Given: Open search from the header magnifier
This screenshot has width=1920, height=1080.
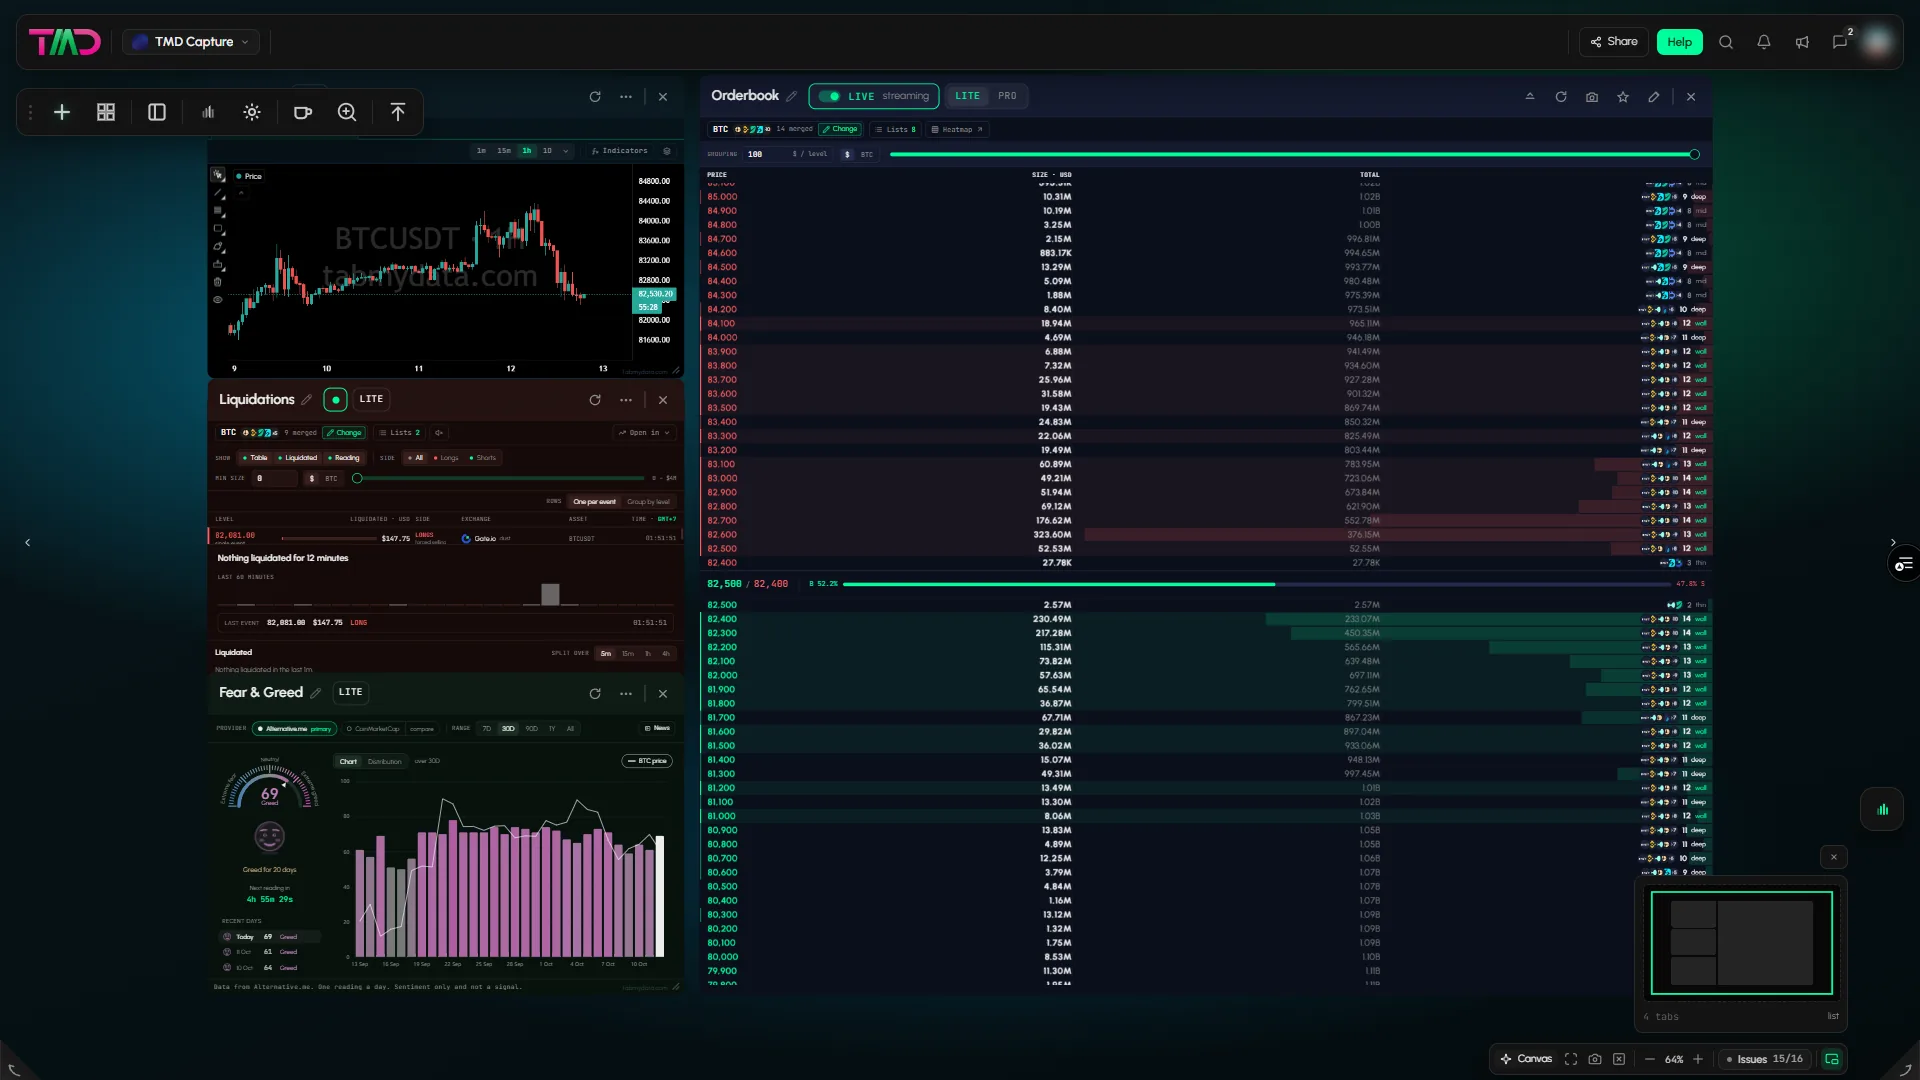Looking at the screenshot, I should pyautogui.click(x=1726, y=42).
